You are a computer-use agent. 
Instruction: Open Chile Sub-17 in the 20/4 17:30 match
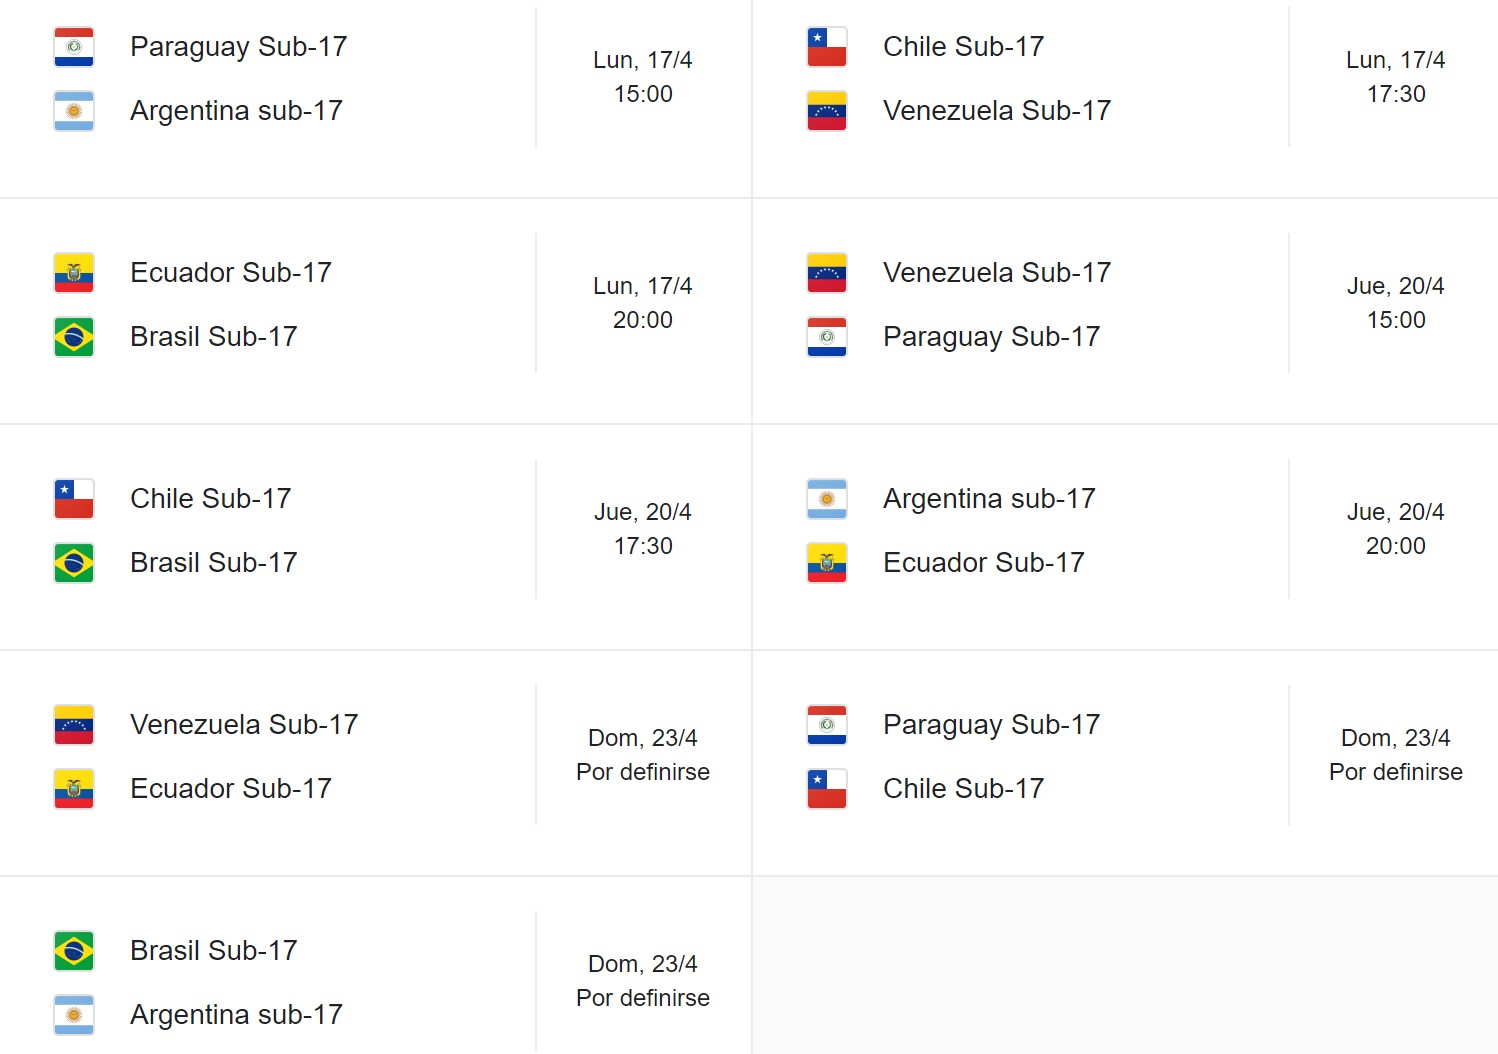click(210, 499)
